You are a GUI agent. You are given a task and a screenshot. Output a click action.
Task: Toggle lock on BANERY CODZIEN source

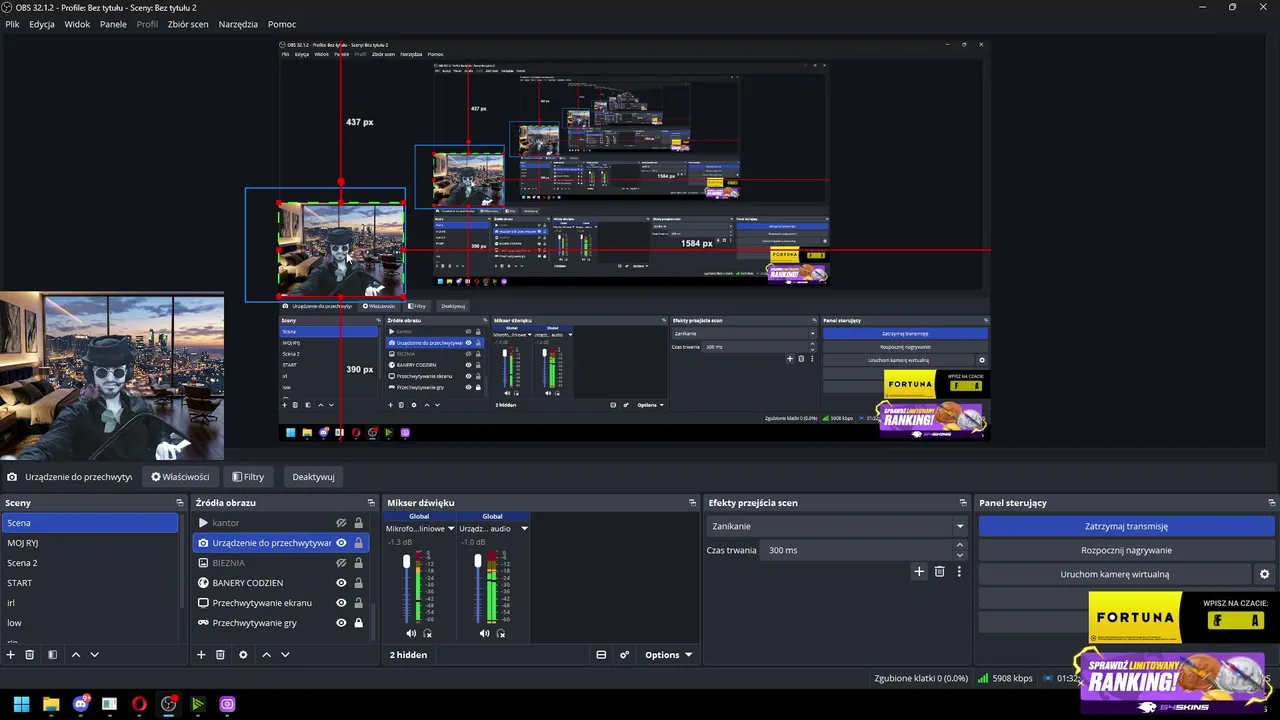click(358, 583)
